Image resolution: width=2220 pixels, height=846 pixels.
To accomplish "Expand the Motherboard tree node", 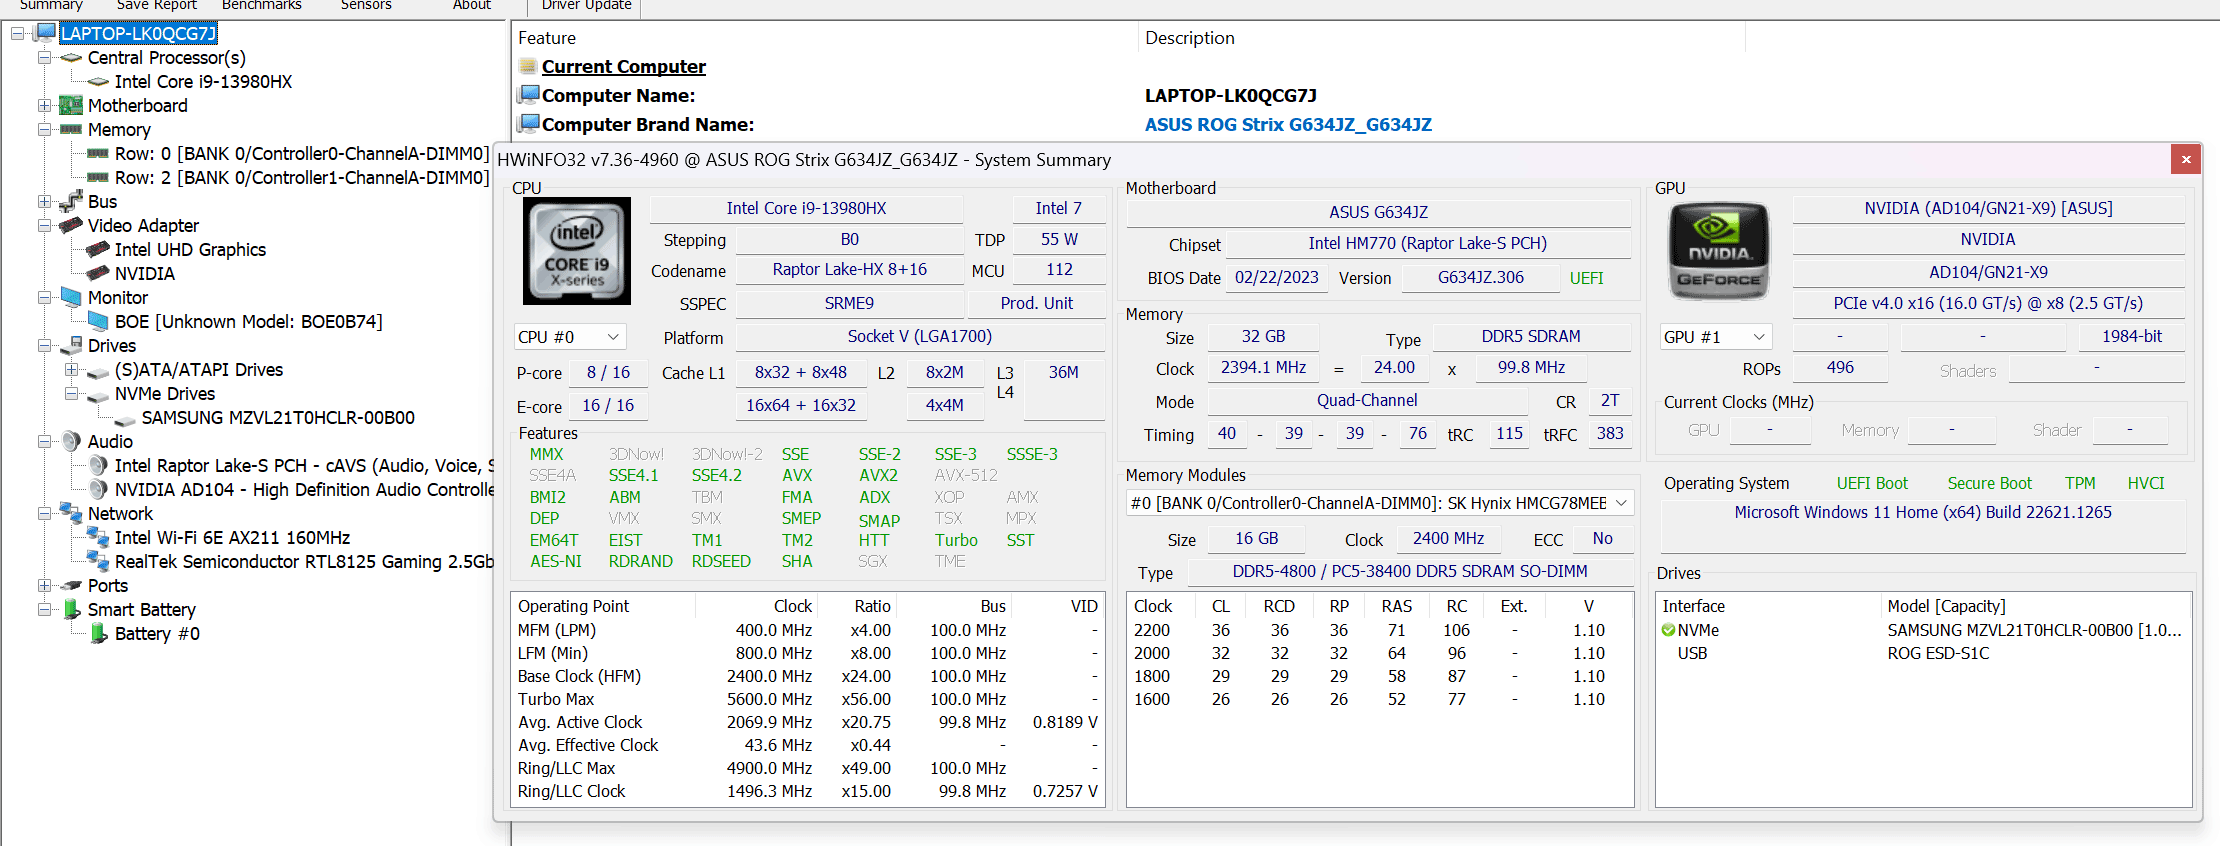I will click(44, 105).
